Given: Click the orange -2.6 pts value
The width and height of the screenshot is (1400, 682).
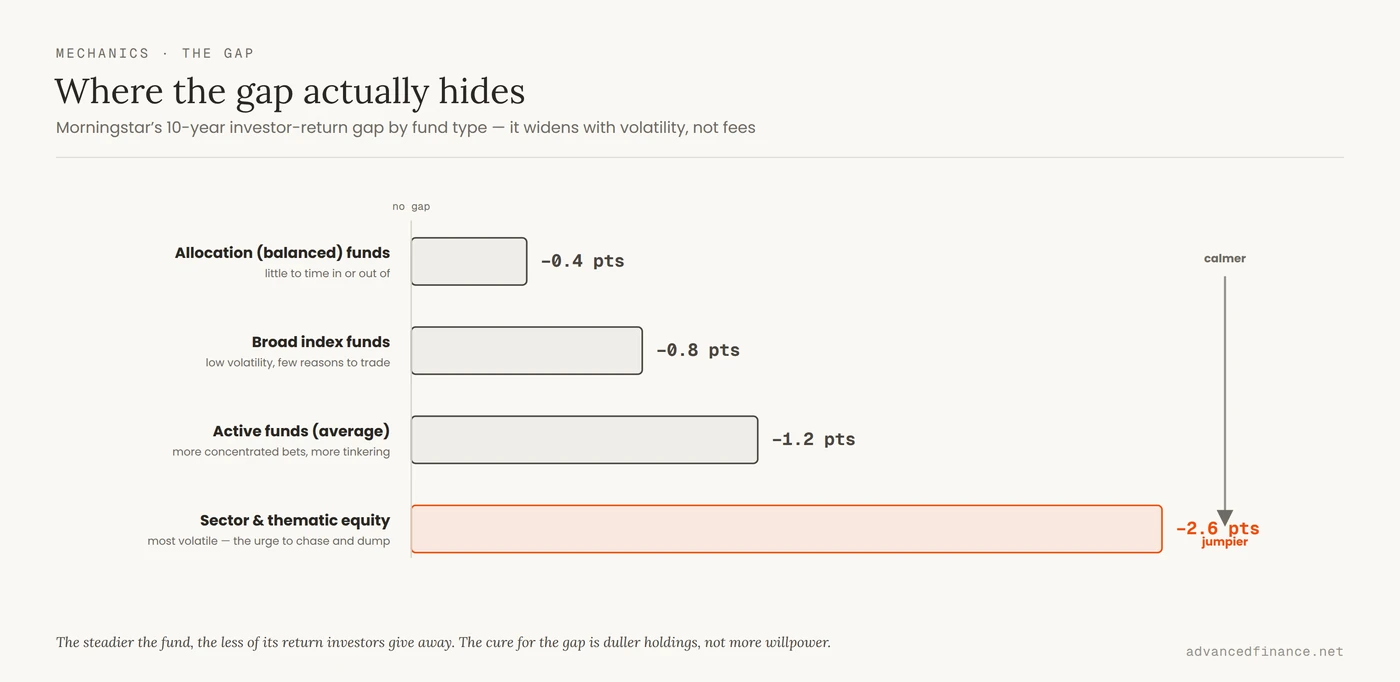Looking at the screenshot, I should 1217,528.
